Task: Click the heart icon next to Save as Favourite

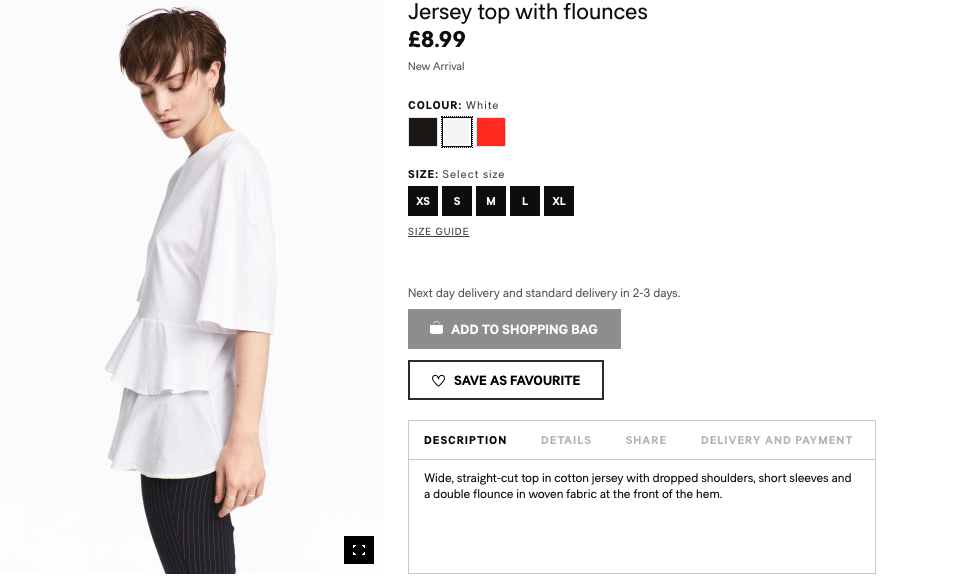Action: click(436, 380)
